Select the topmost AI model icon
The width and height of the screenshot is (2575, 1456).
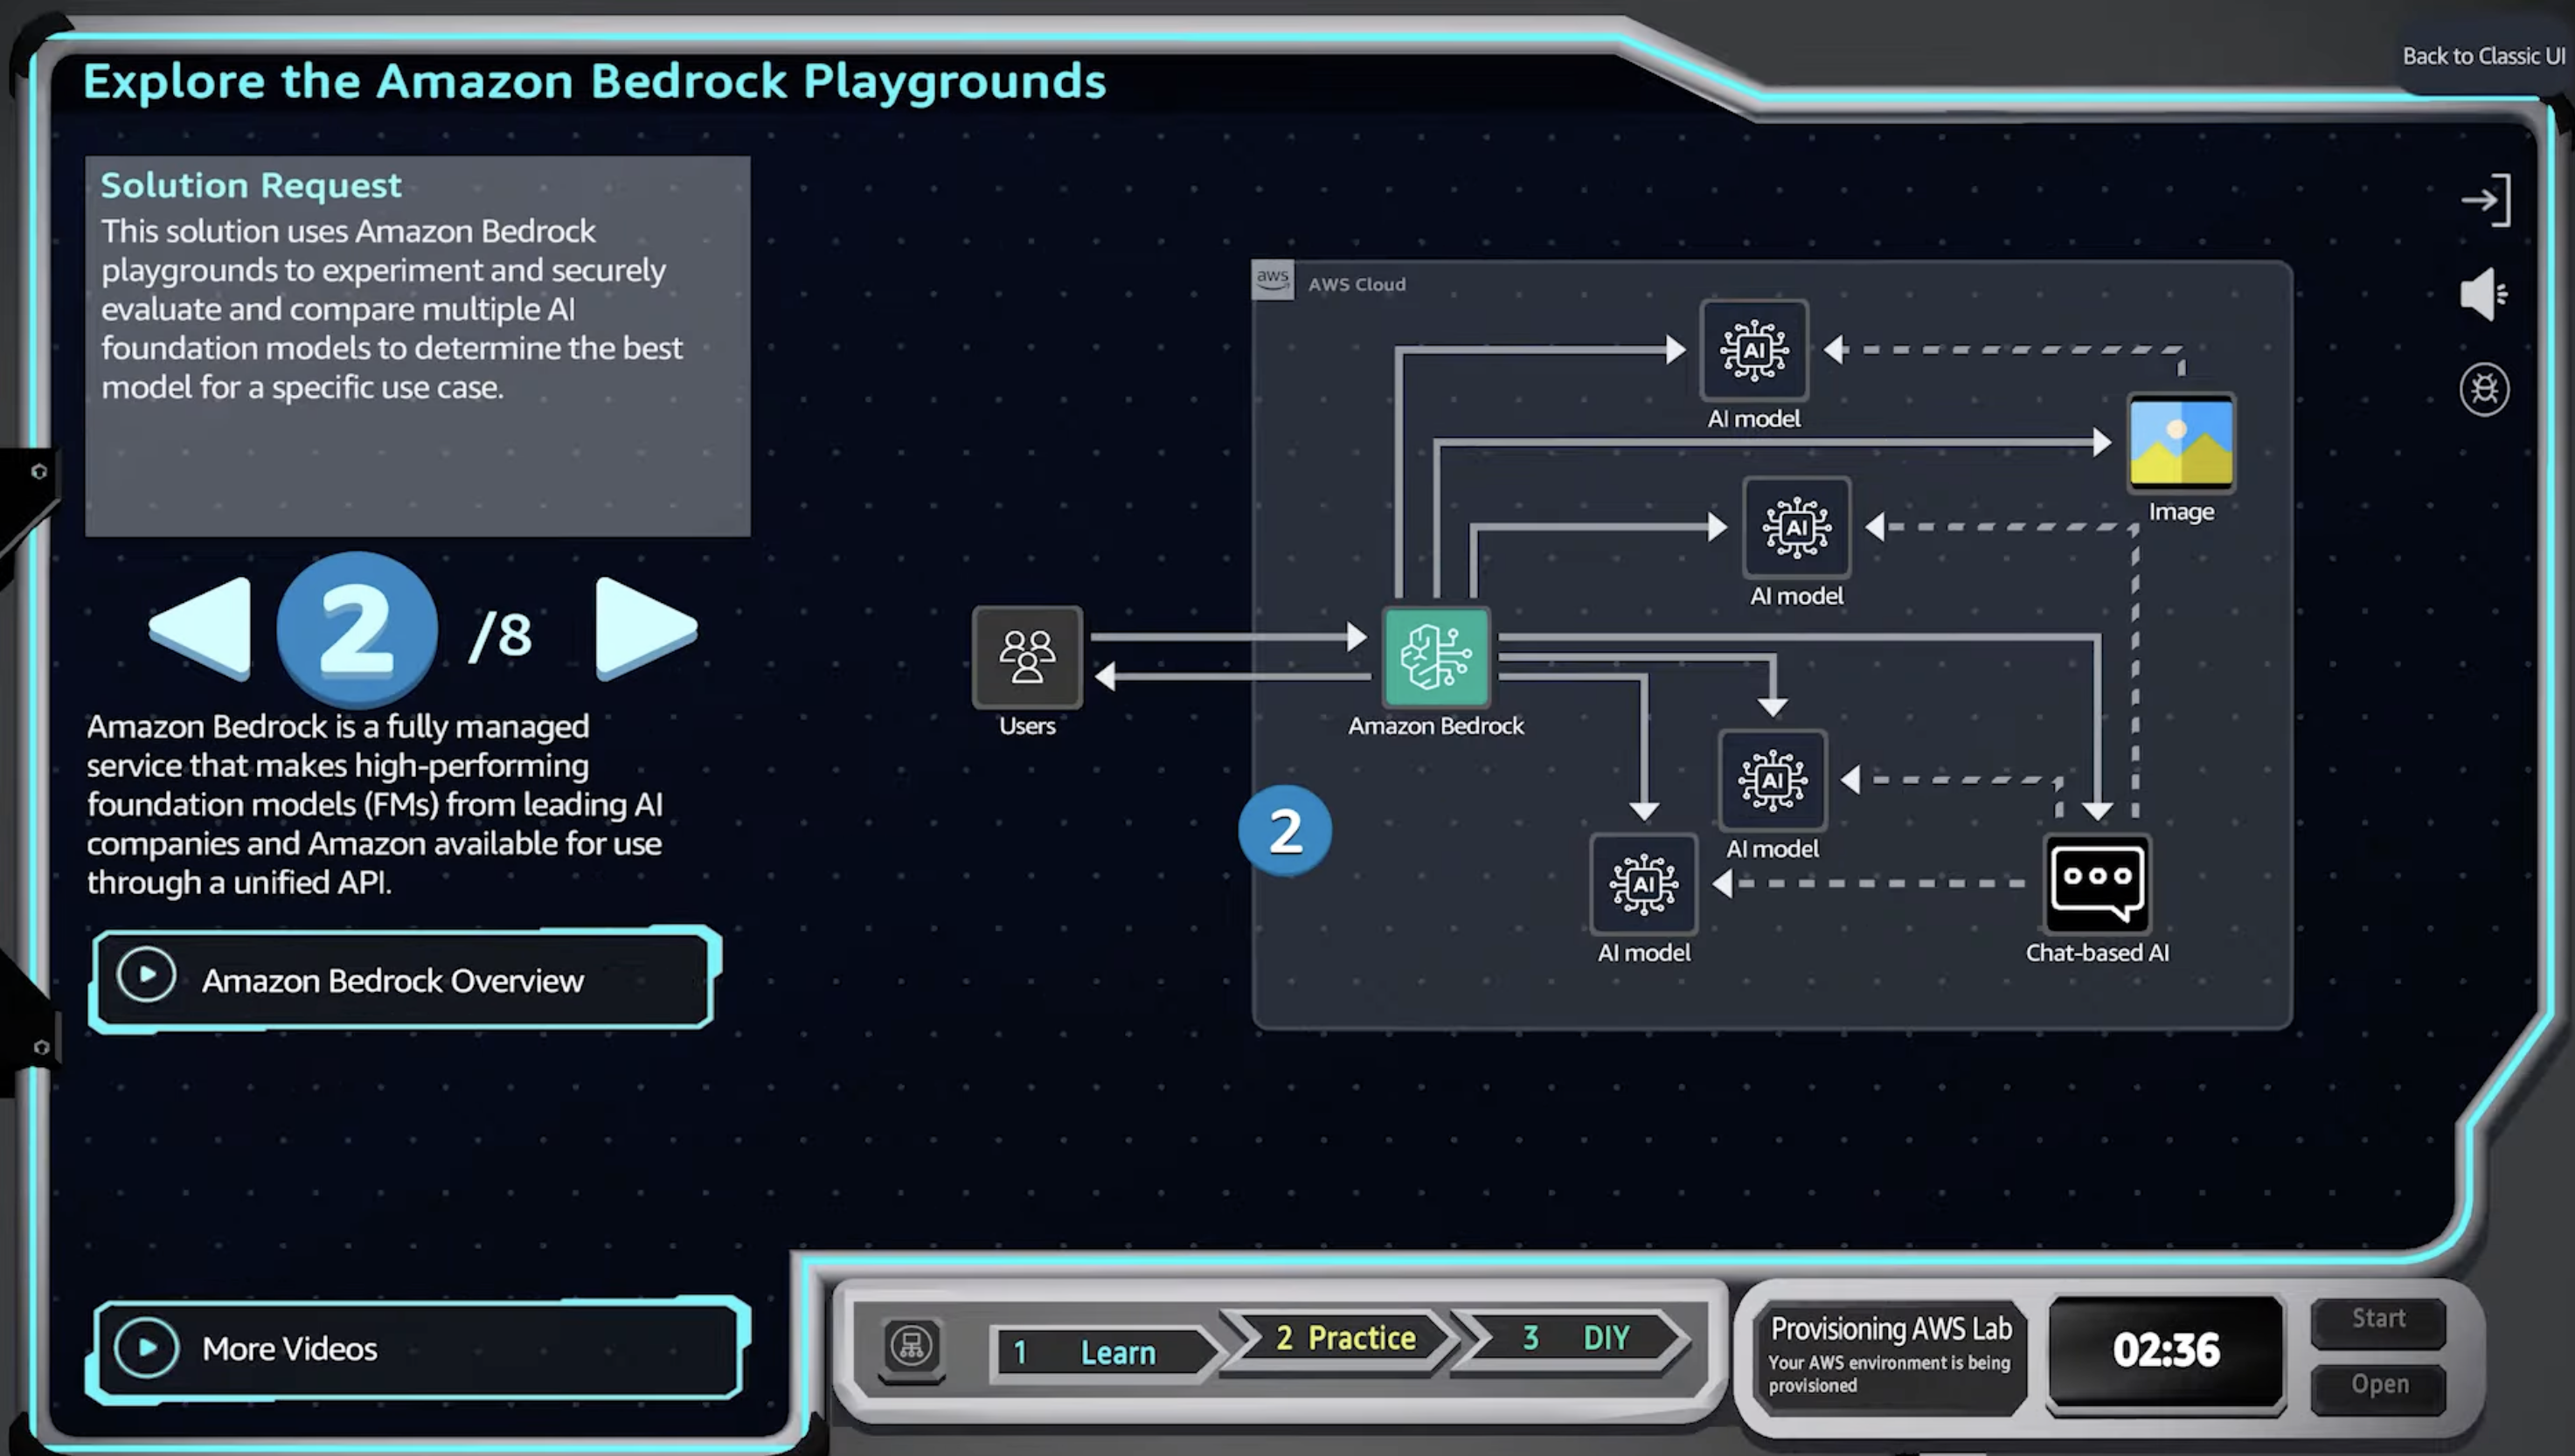1754,350
